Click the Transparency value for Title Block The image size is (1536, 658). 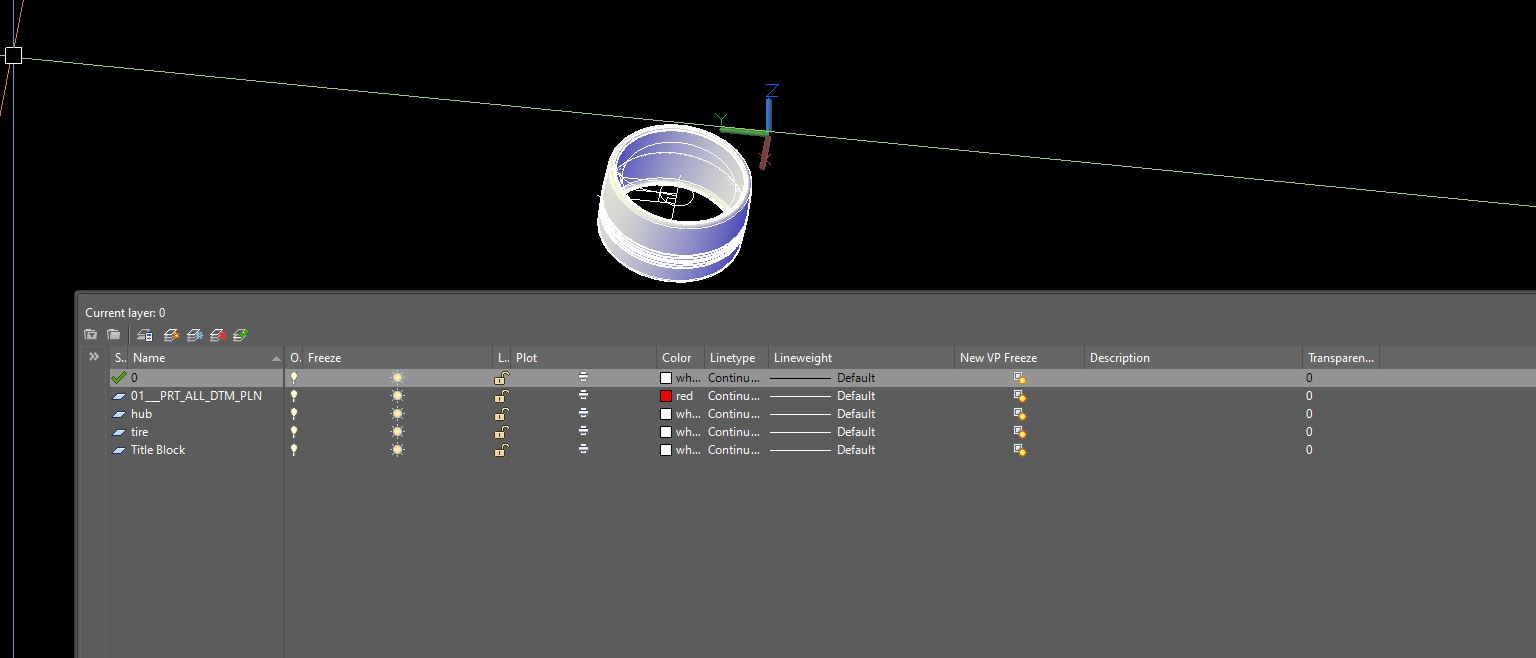point(1308,449)
